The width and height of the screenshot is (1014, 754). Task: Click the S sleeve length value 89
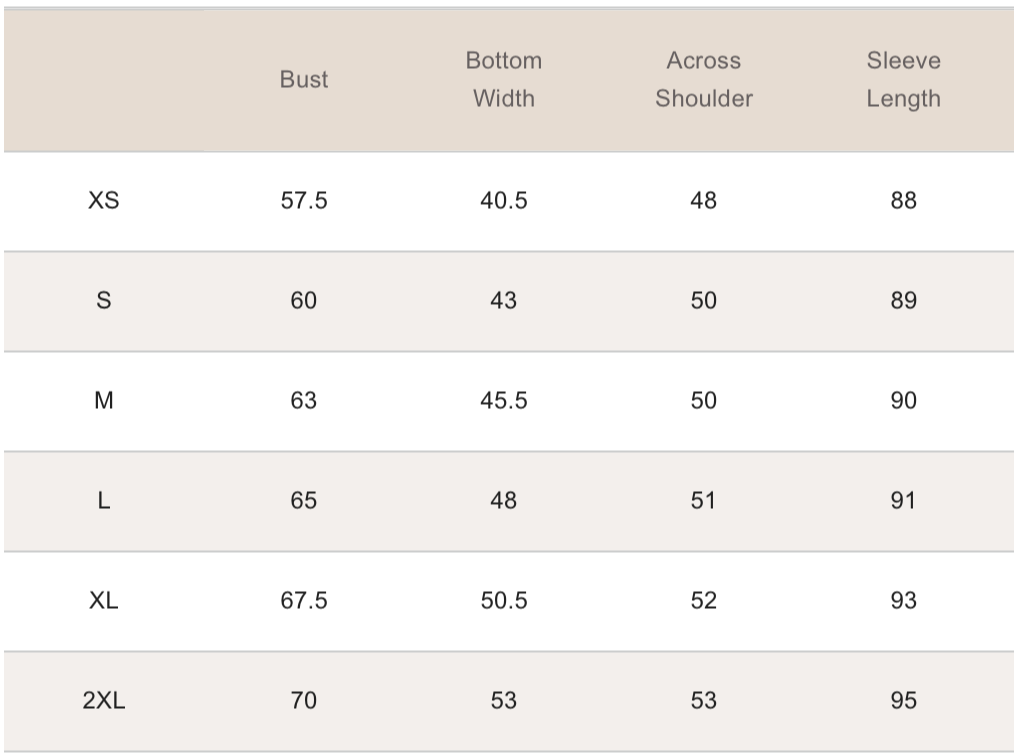pos(903,300)
